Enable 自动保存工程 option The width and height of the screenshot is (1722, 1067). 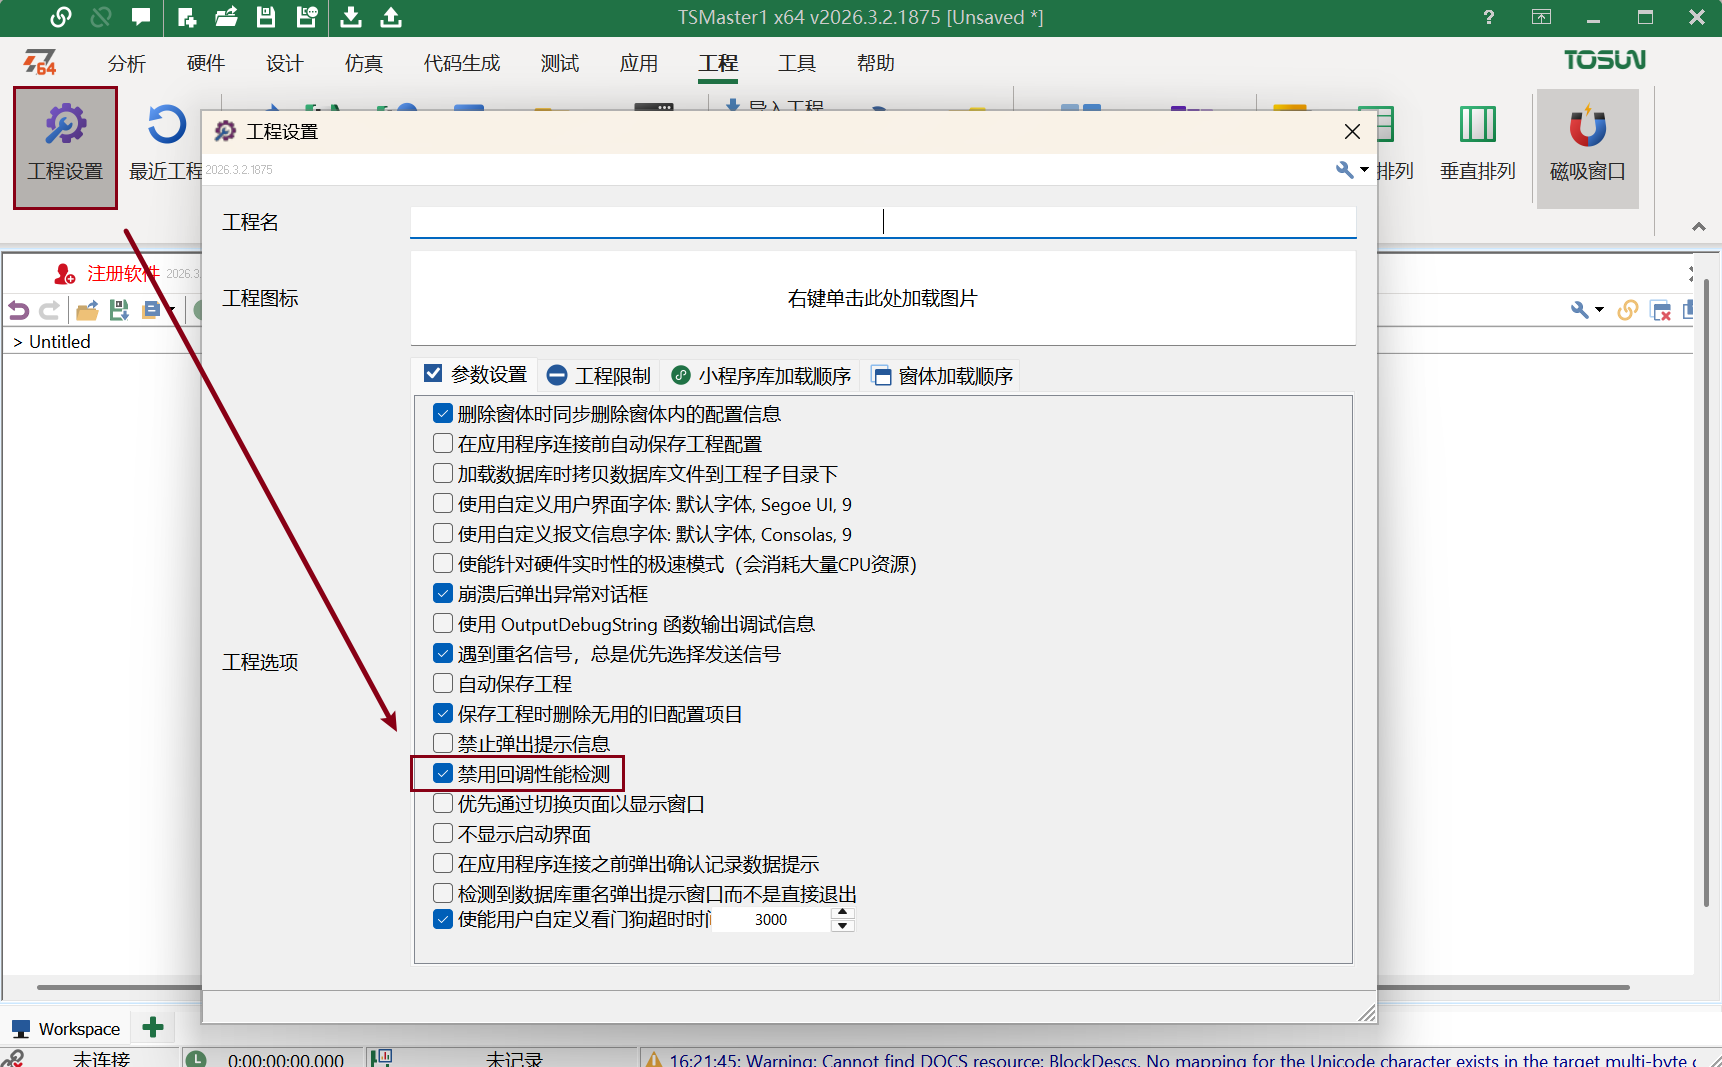coord(442,683)
